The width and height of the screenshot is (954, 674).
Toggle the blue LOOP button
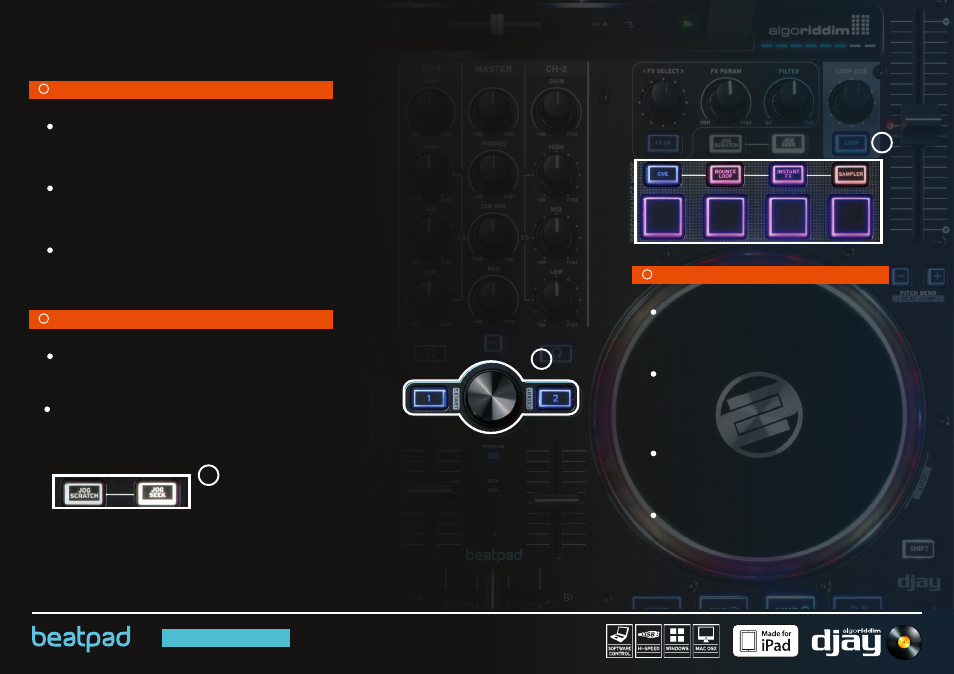pyautogui.click(x=851, y=144)
